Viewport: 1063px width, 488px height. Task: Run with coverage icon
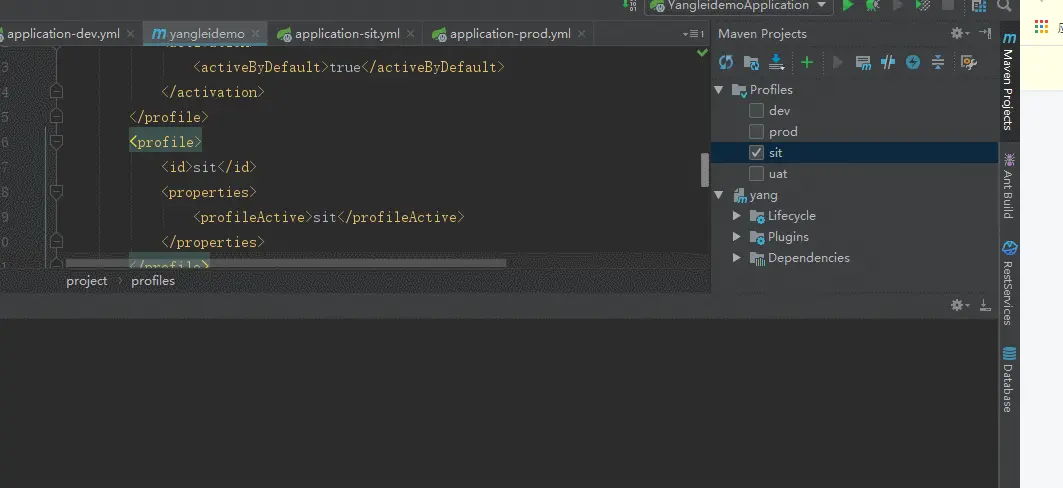click(923, 5)
